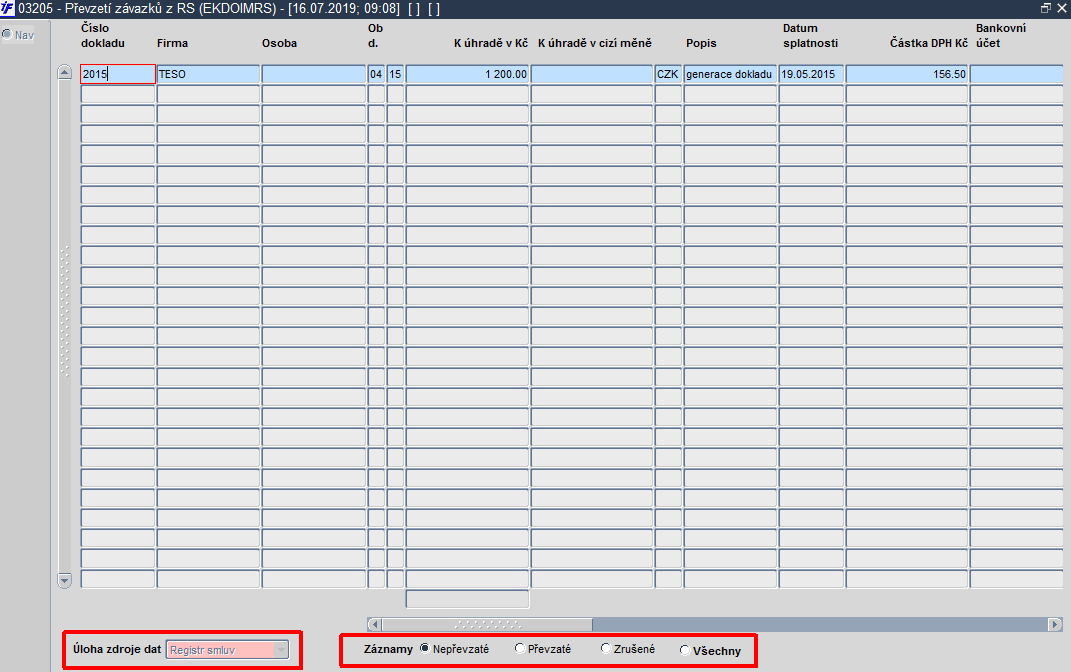Image resolution: width=1071 pixels, height=672 pixels.
Task: Click the Číslo dokladu column header
Action: [x=102, y=36]
